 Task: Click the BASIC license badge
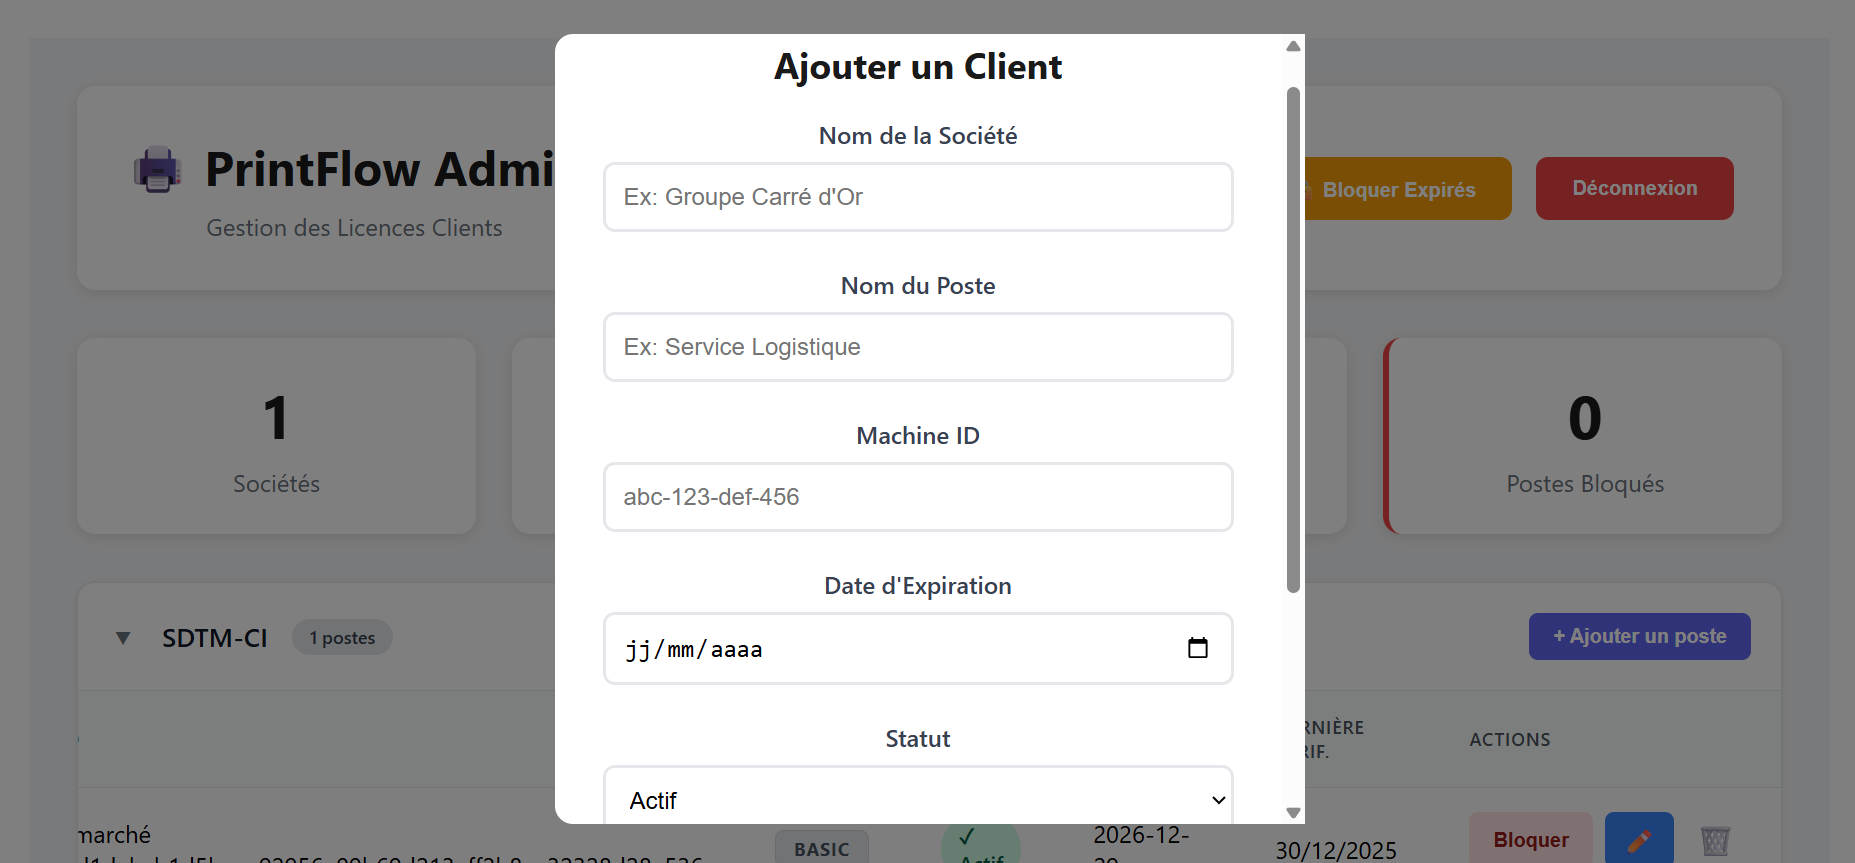(x=821, y=847)
